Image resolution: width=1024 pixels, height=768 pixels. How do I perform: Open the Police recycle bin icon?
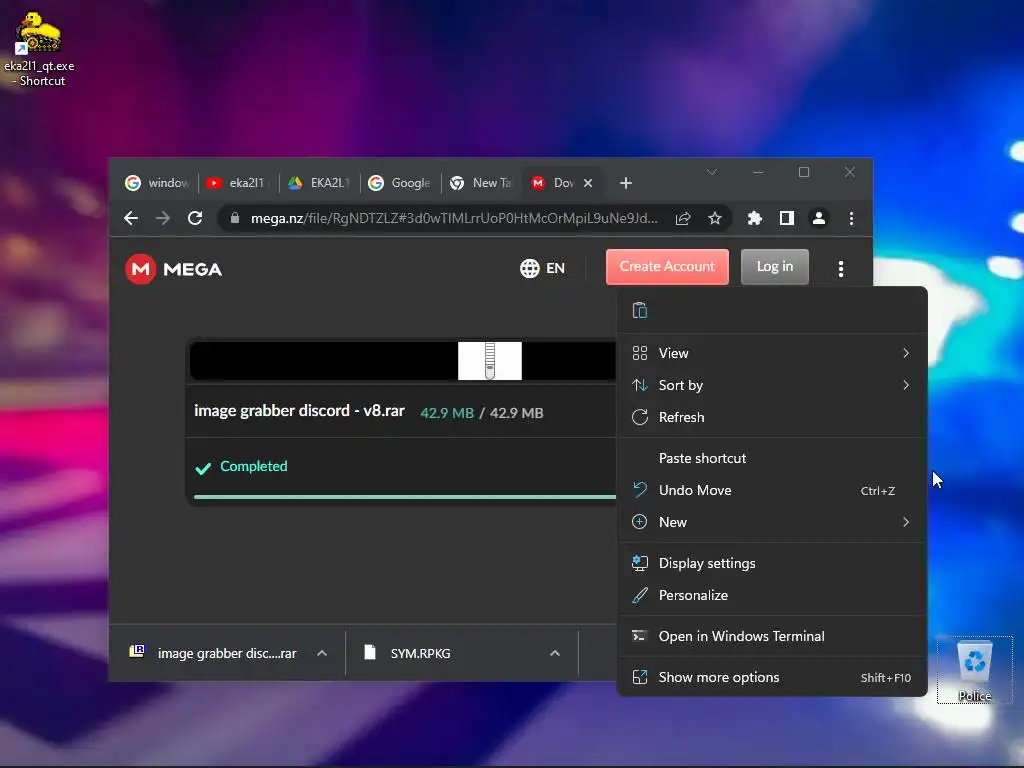pos(974,669)
